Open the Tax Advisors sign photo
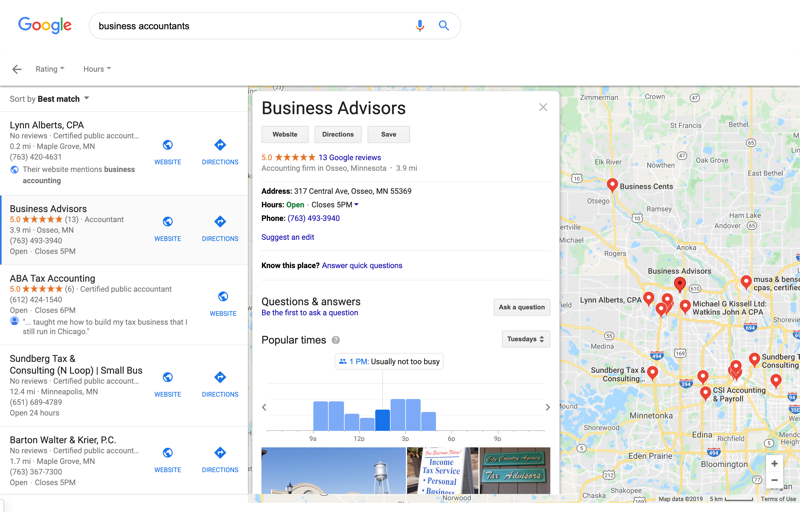The height and width of the screenshot is (512, 800). [x=515, y=470]
